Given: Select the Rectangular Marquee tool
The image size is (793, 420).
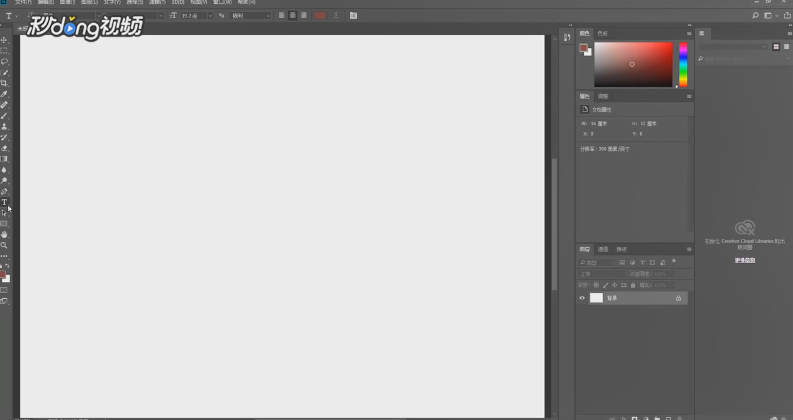Looking at the screenshot, I should tap(4, 51).
